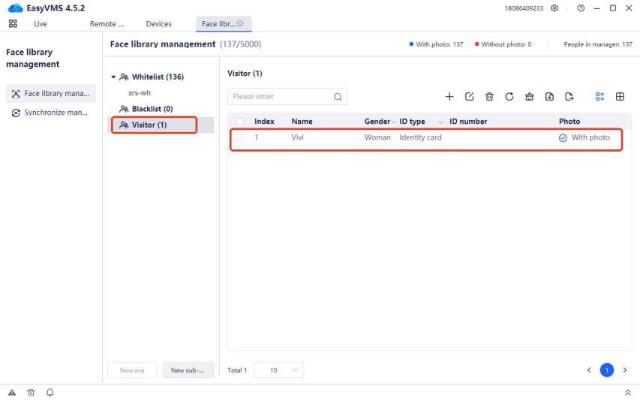Switch to grid view layout icon
The width and height of the screenshot is (640, 400).
[x=620, y=97]
